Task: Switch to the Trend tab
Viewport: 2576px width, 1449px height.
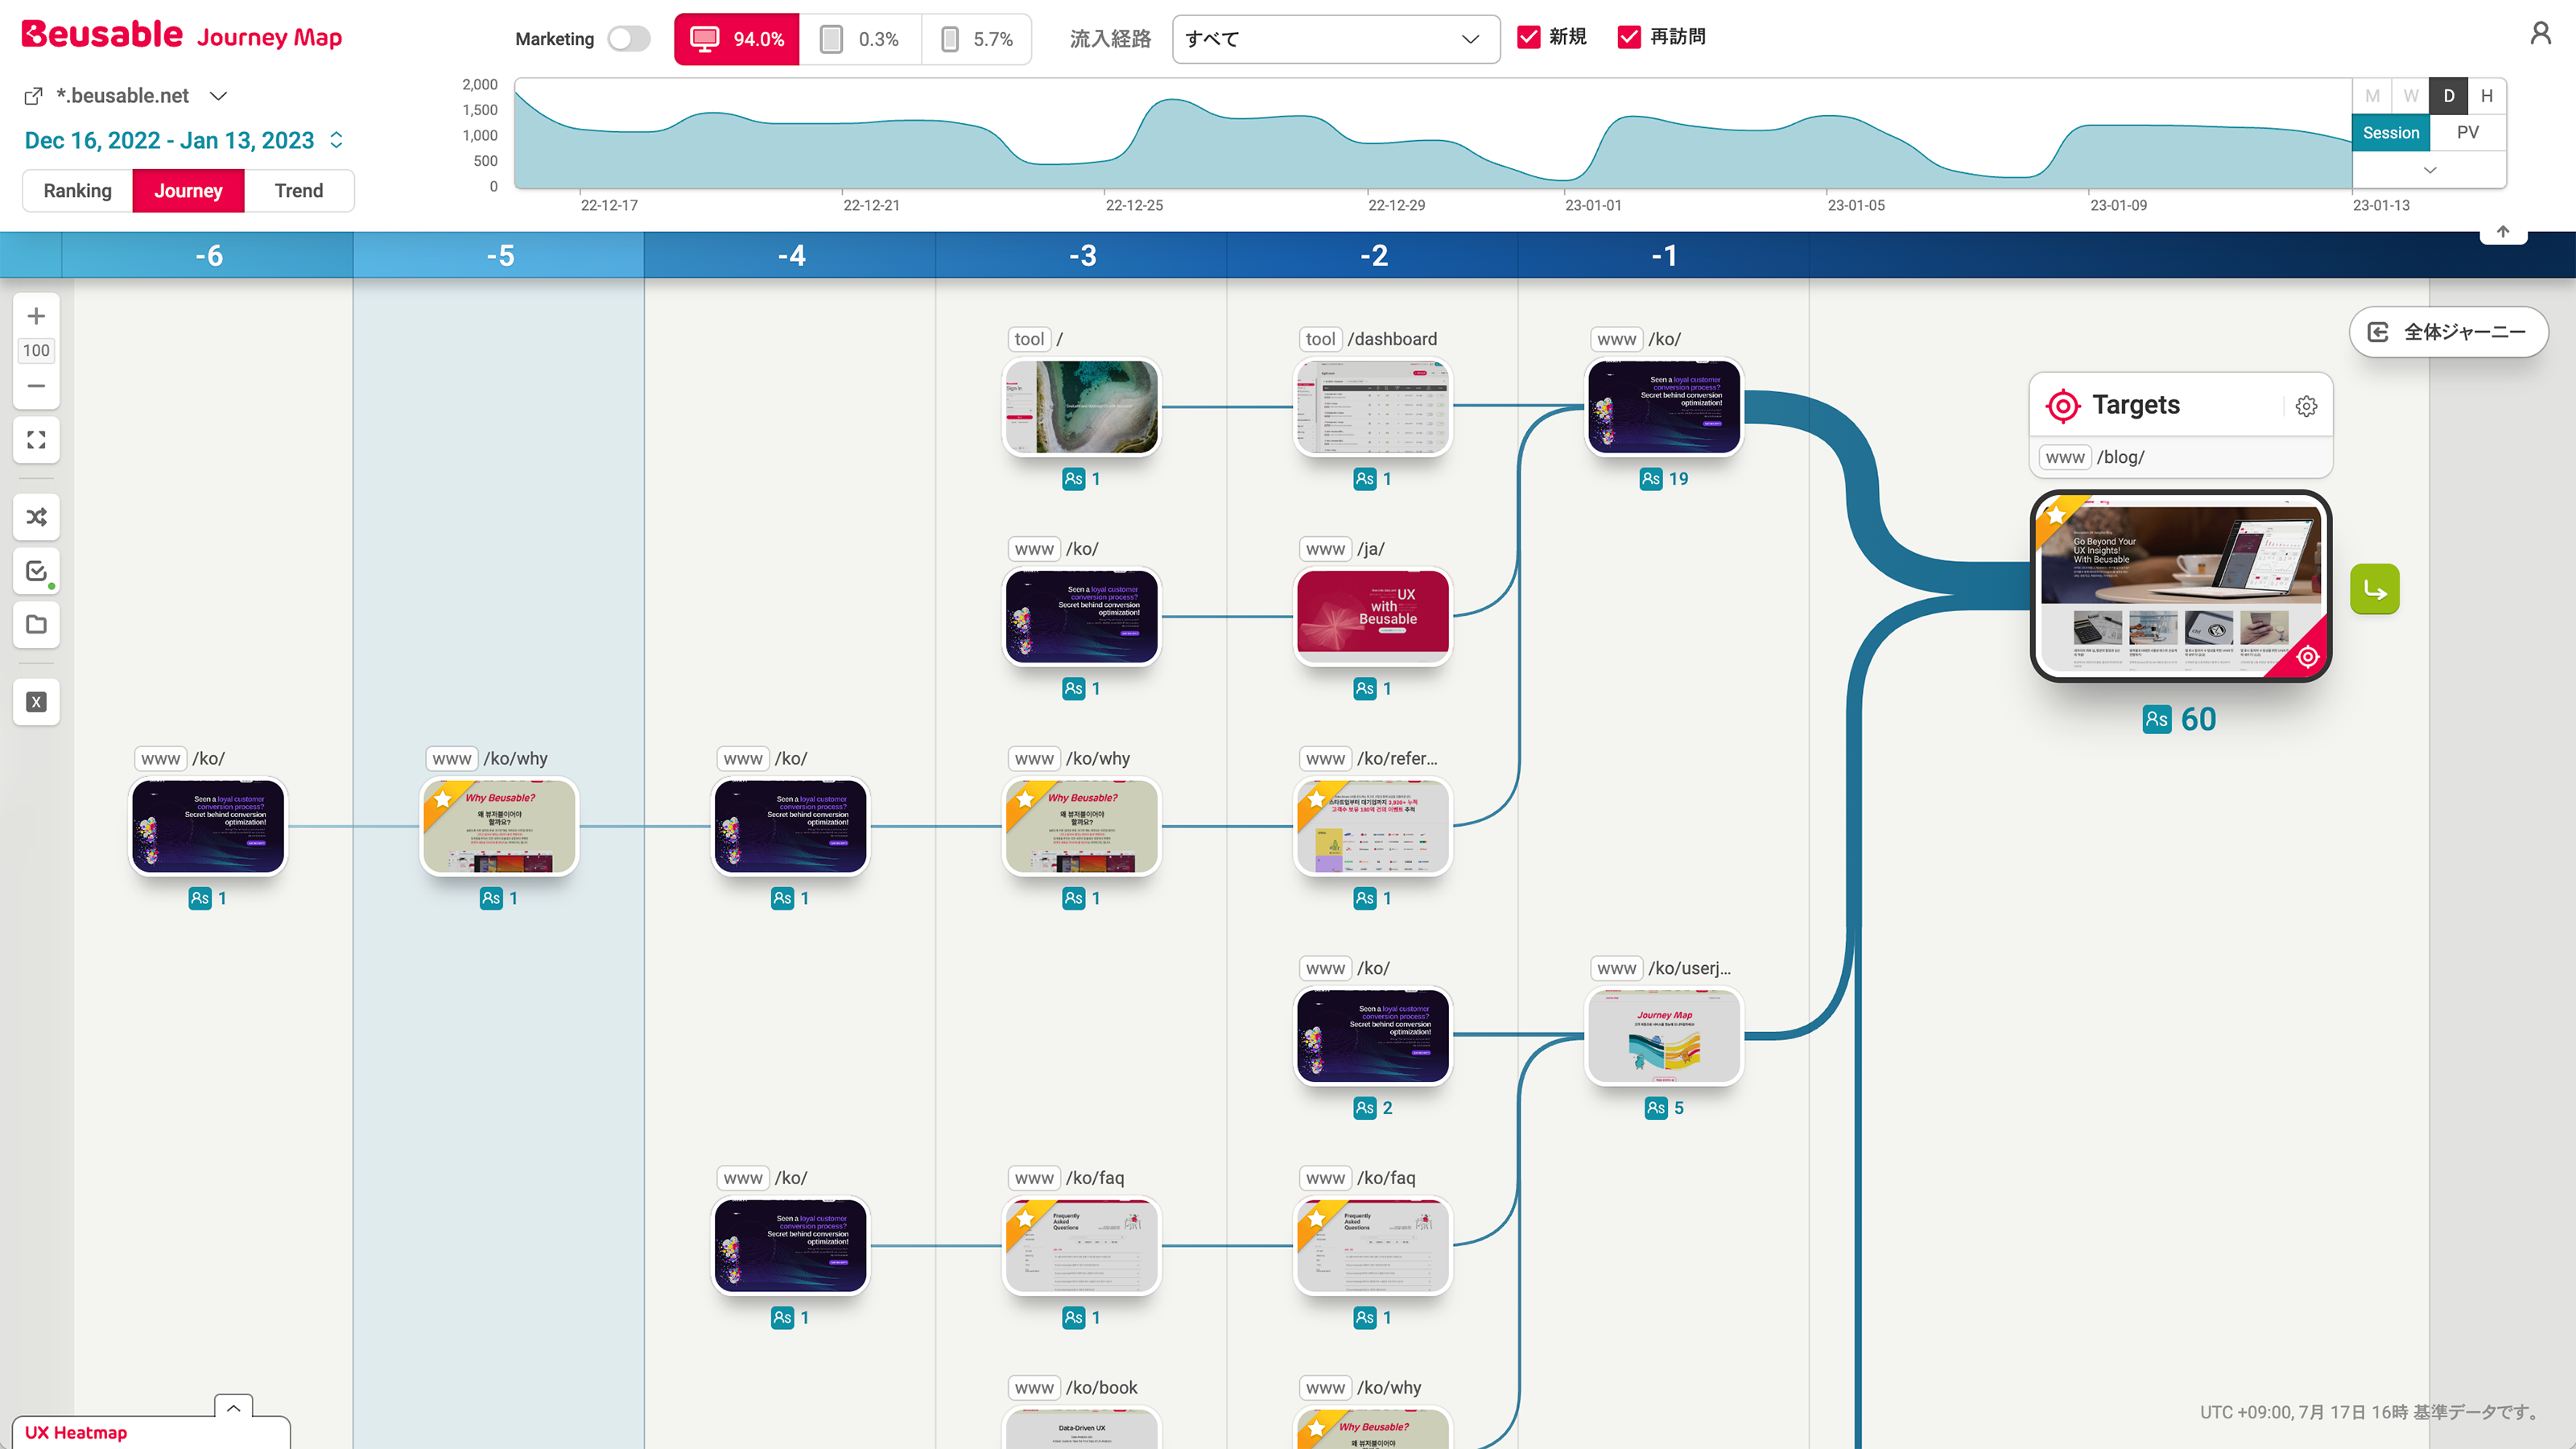Action: (x=298, y=191)
